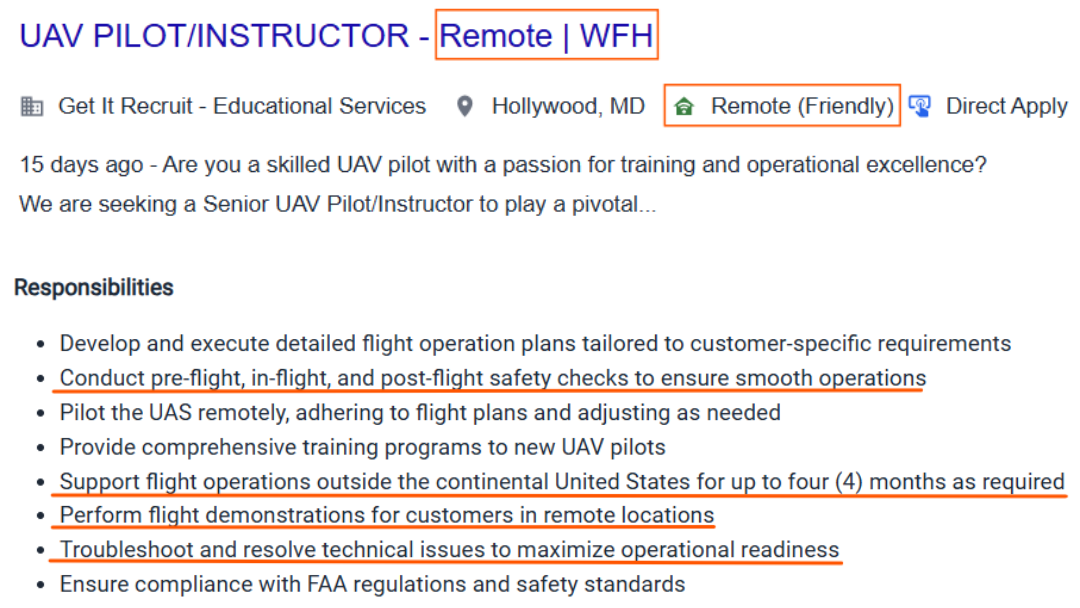Click the Responsibilities heading
Viewport: 1080px width, 608px height.
point(94,288)
